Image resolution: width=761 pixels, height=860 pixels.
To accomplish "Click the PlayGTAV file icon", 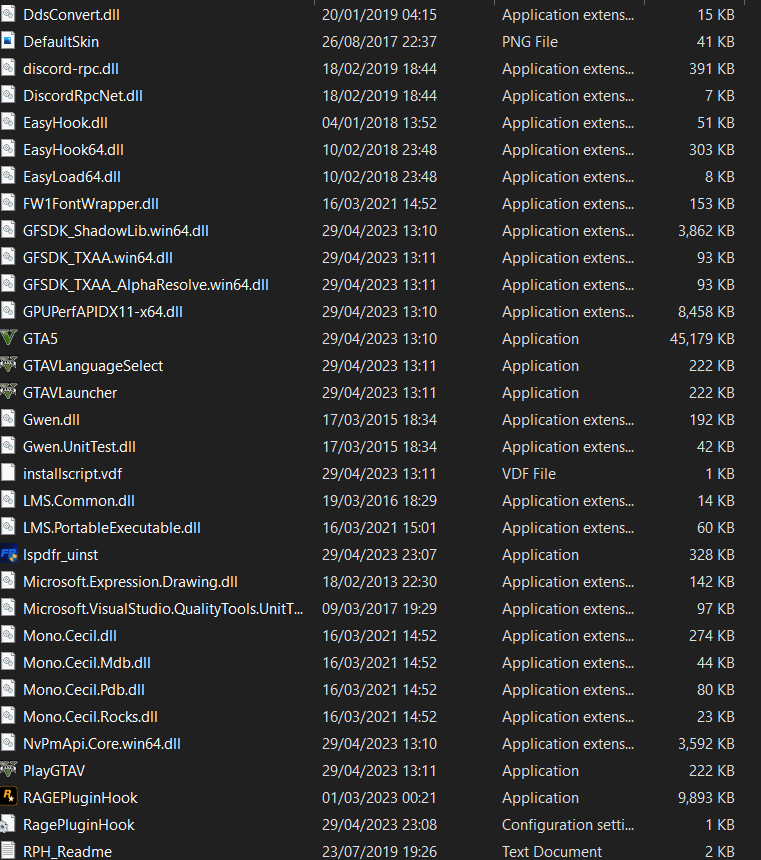I will [8, 770].
